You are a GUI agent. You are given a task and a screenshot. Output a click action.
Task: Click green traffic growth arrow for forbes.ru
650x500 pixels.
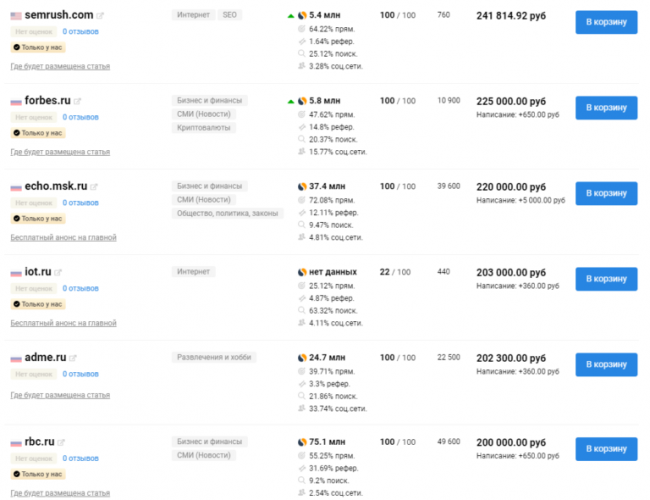[x=291, y=101]
